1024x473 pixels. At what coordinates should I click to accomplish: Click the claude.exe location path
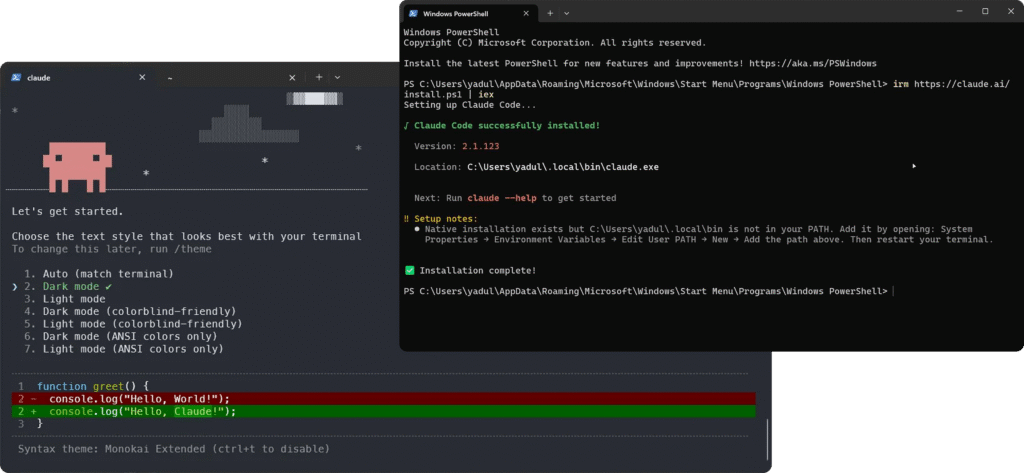click(x=562, y=167)
